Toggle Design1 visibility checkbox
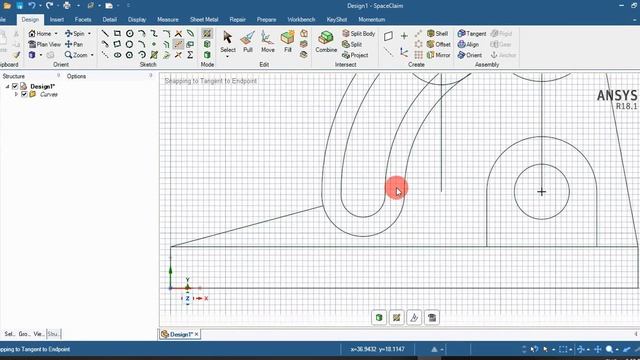The image size is (640, 360). (x=15, y=86)
